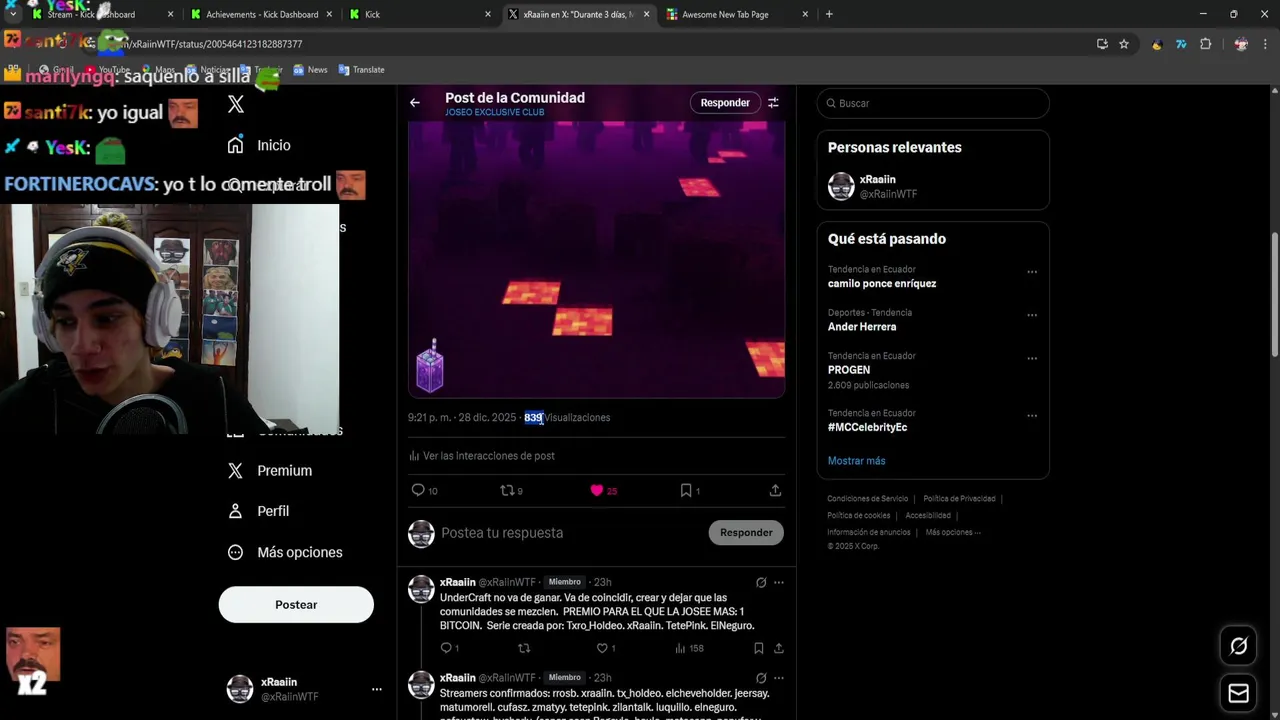Click Responder button beside reply box
The image size is (1280, 720).
[x=746, y=533]
